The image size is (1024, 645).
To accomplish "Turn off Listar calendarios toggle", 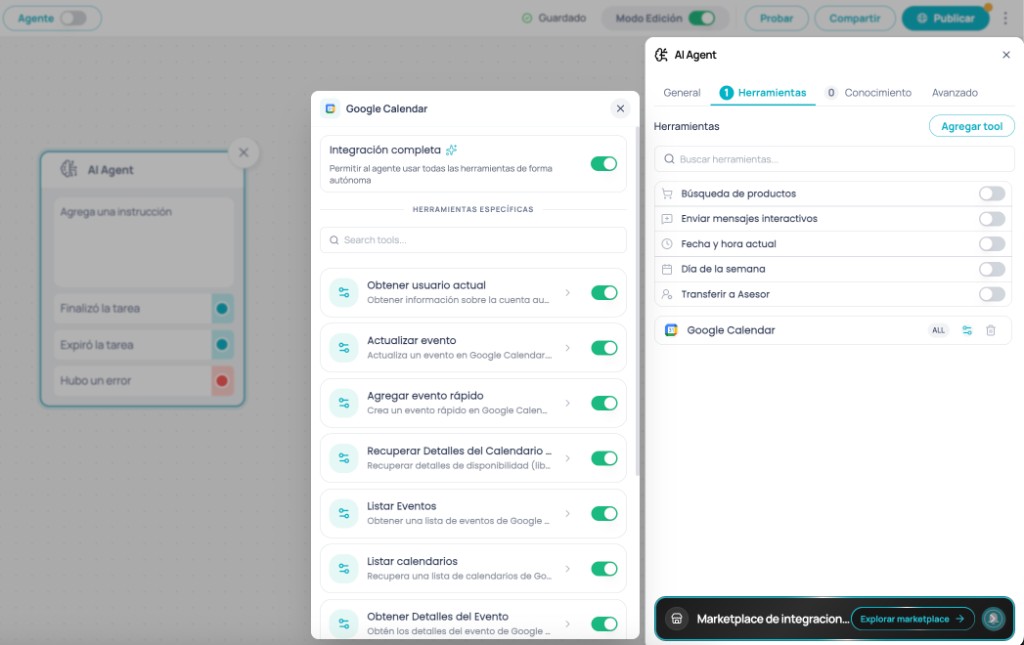I will [x=604, y=569].
